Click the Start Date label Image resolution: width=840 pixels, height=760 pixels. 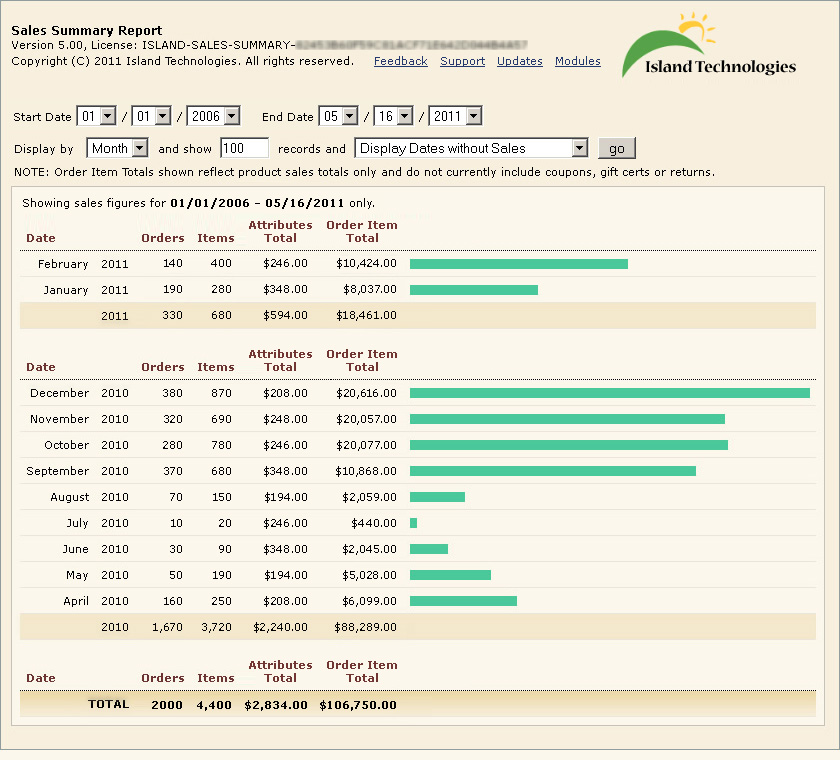pyautogui.click(x=42, y=117)
